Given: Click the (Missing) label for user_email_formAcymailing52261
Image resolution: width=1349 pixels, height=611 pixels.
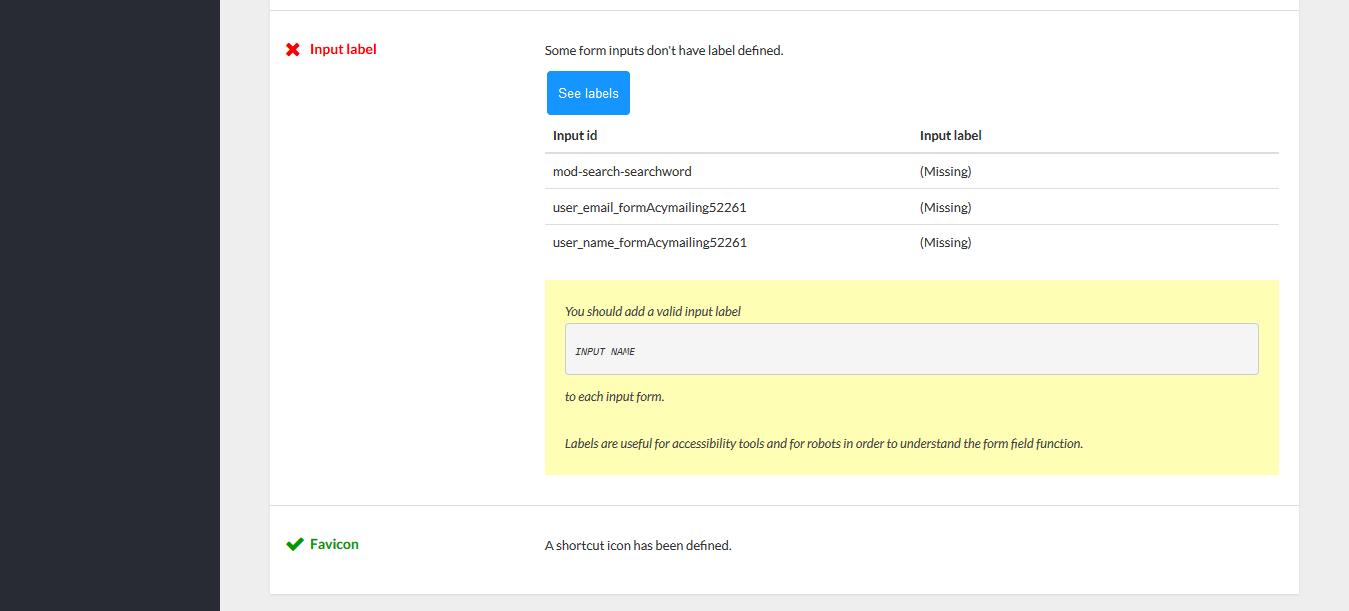Looking at the screenshot, I should coord(945,207).
